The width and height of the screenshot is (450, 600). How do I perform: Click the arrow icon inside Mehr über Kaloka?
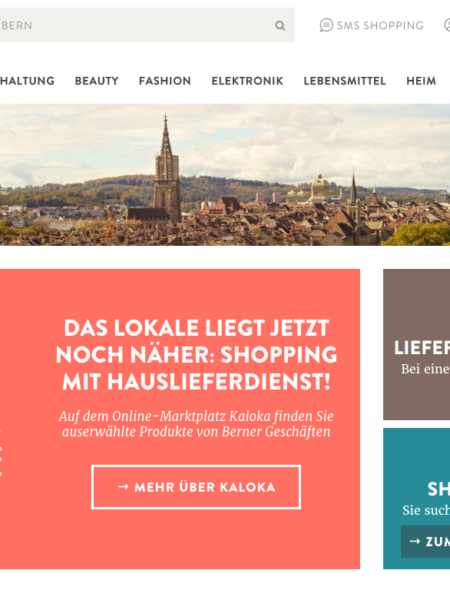[x=123, y=487]
